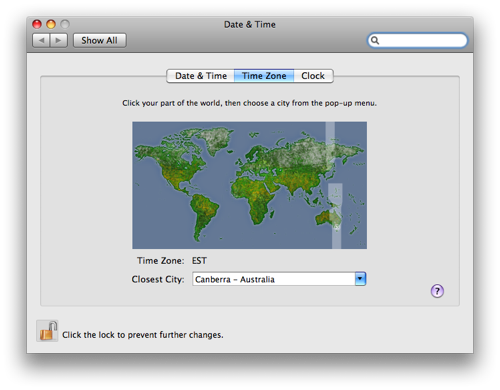Close the window with the red button
The height and width of the screenshot is (390, 500).
pos(37,24)
